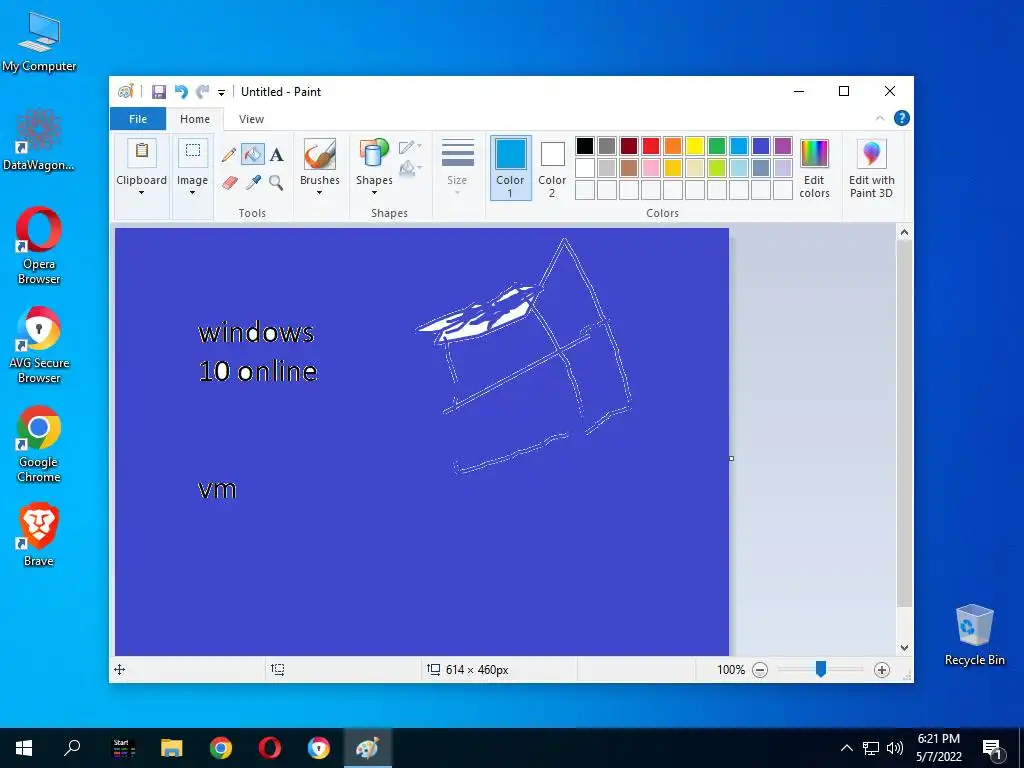Screen dimensions: 1024x768
Task: Choose the yellow color swatch
Action: pyautogui.click(x=695, y=146)
